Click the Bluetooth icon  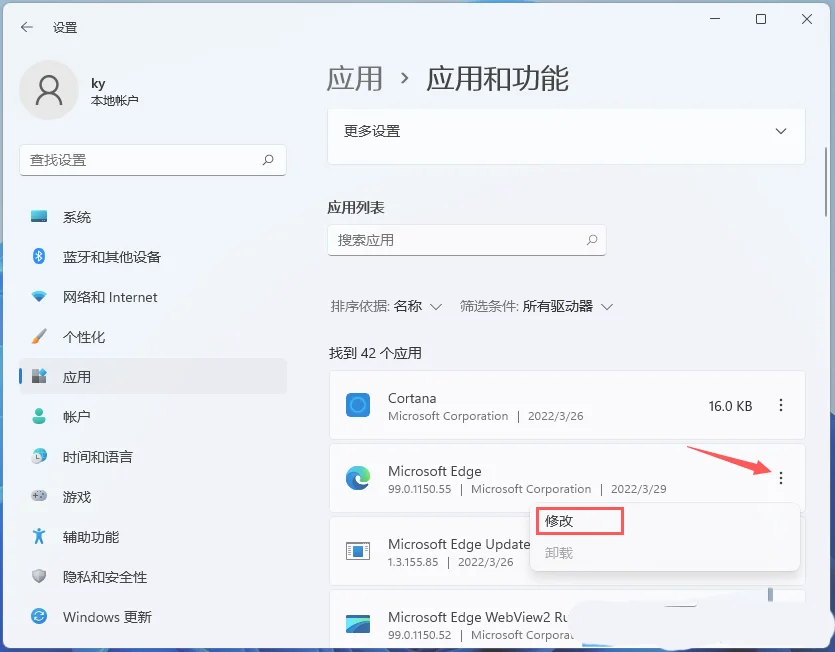click(39, 256)
